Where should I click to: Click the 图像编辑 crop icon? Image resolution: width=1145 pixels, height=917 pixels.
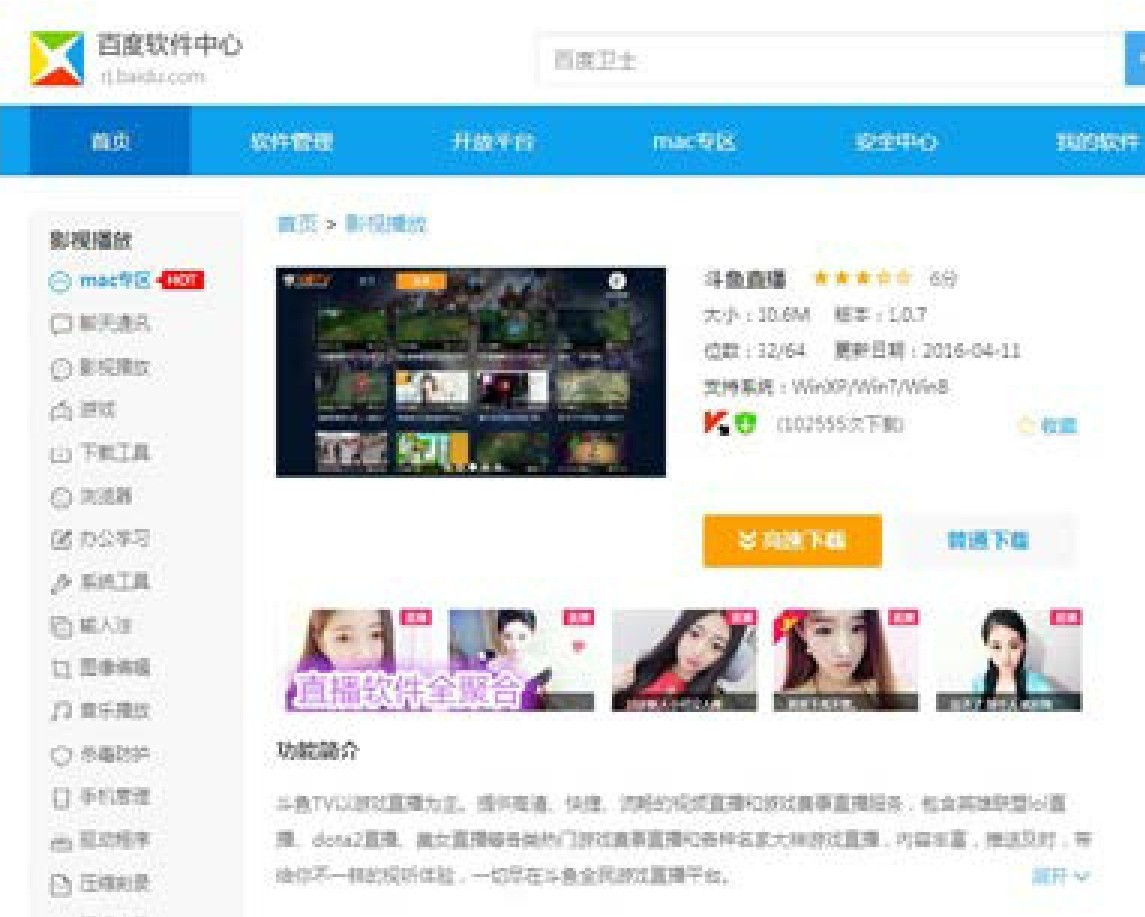tap(60, 668)
